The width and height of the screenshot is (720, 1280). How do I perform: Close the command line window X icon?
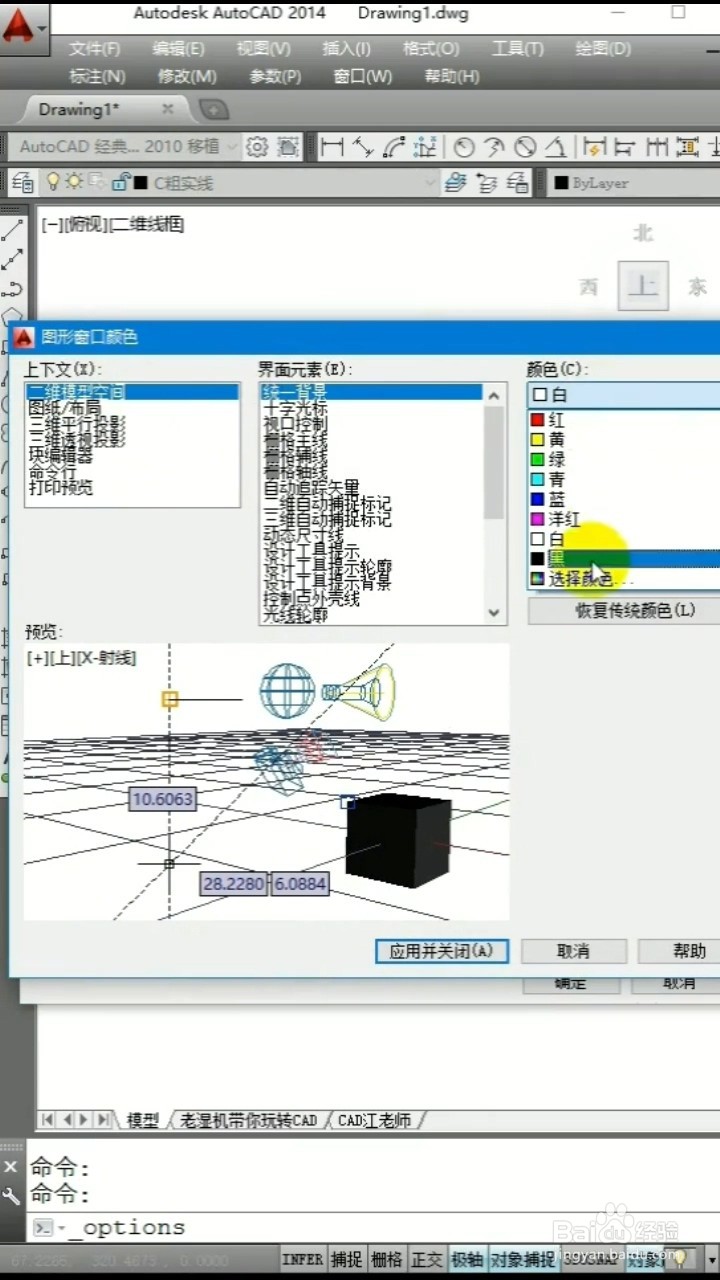(10, 1166)
